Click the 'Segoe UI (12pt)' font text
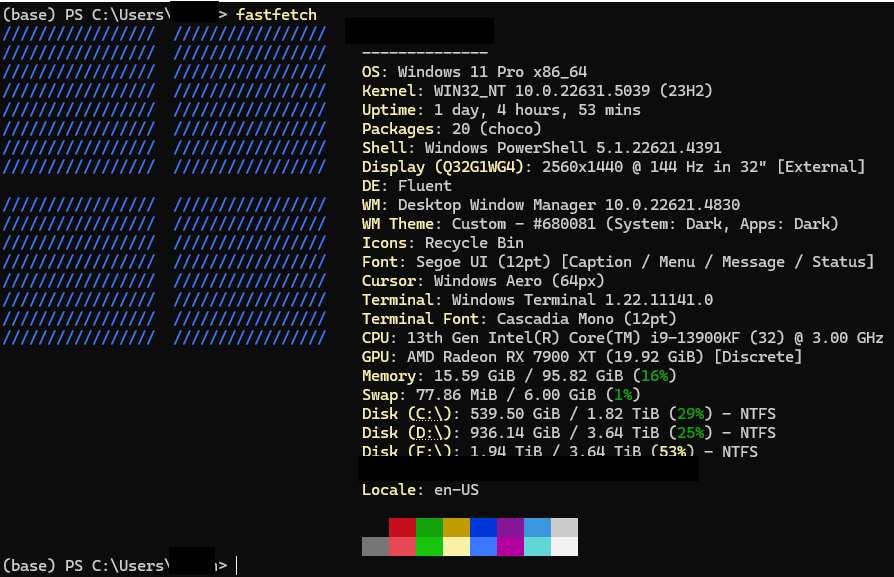Viewport: 894px width, 577px height. (x=483, y=262)
